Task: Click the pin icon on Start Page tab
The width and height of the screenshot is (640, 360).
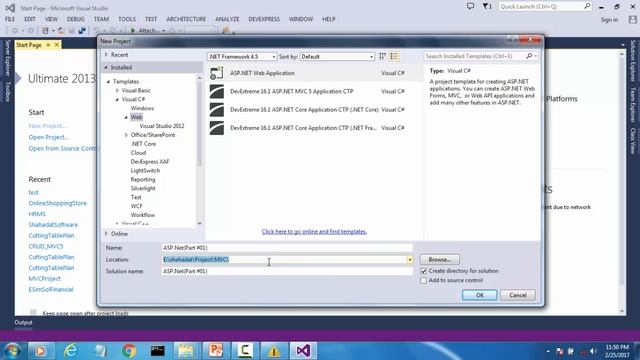Action: (48, 45)
